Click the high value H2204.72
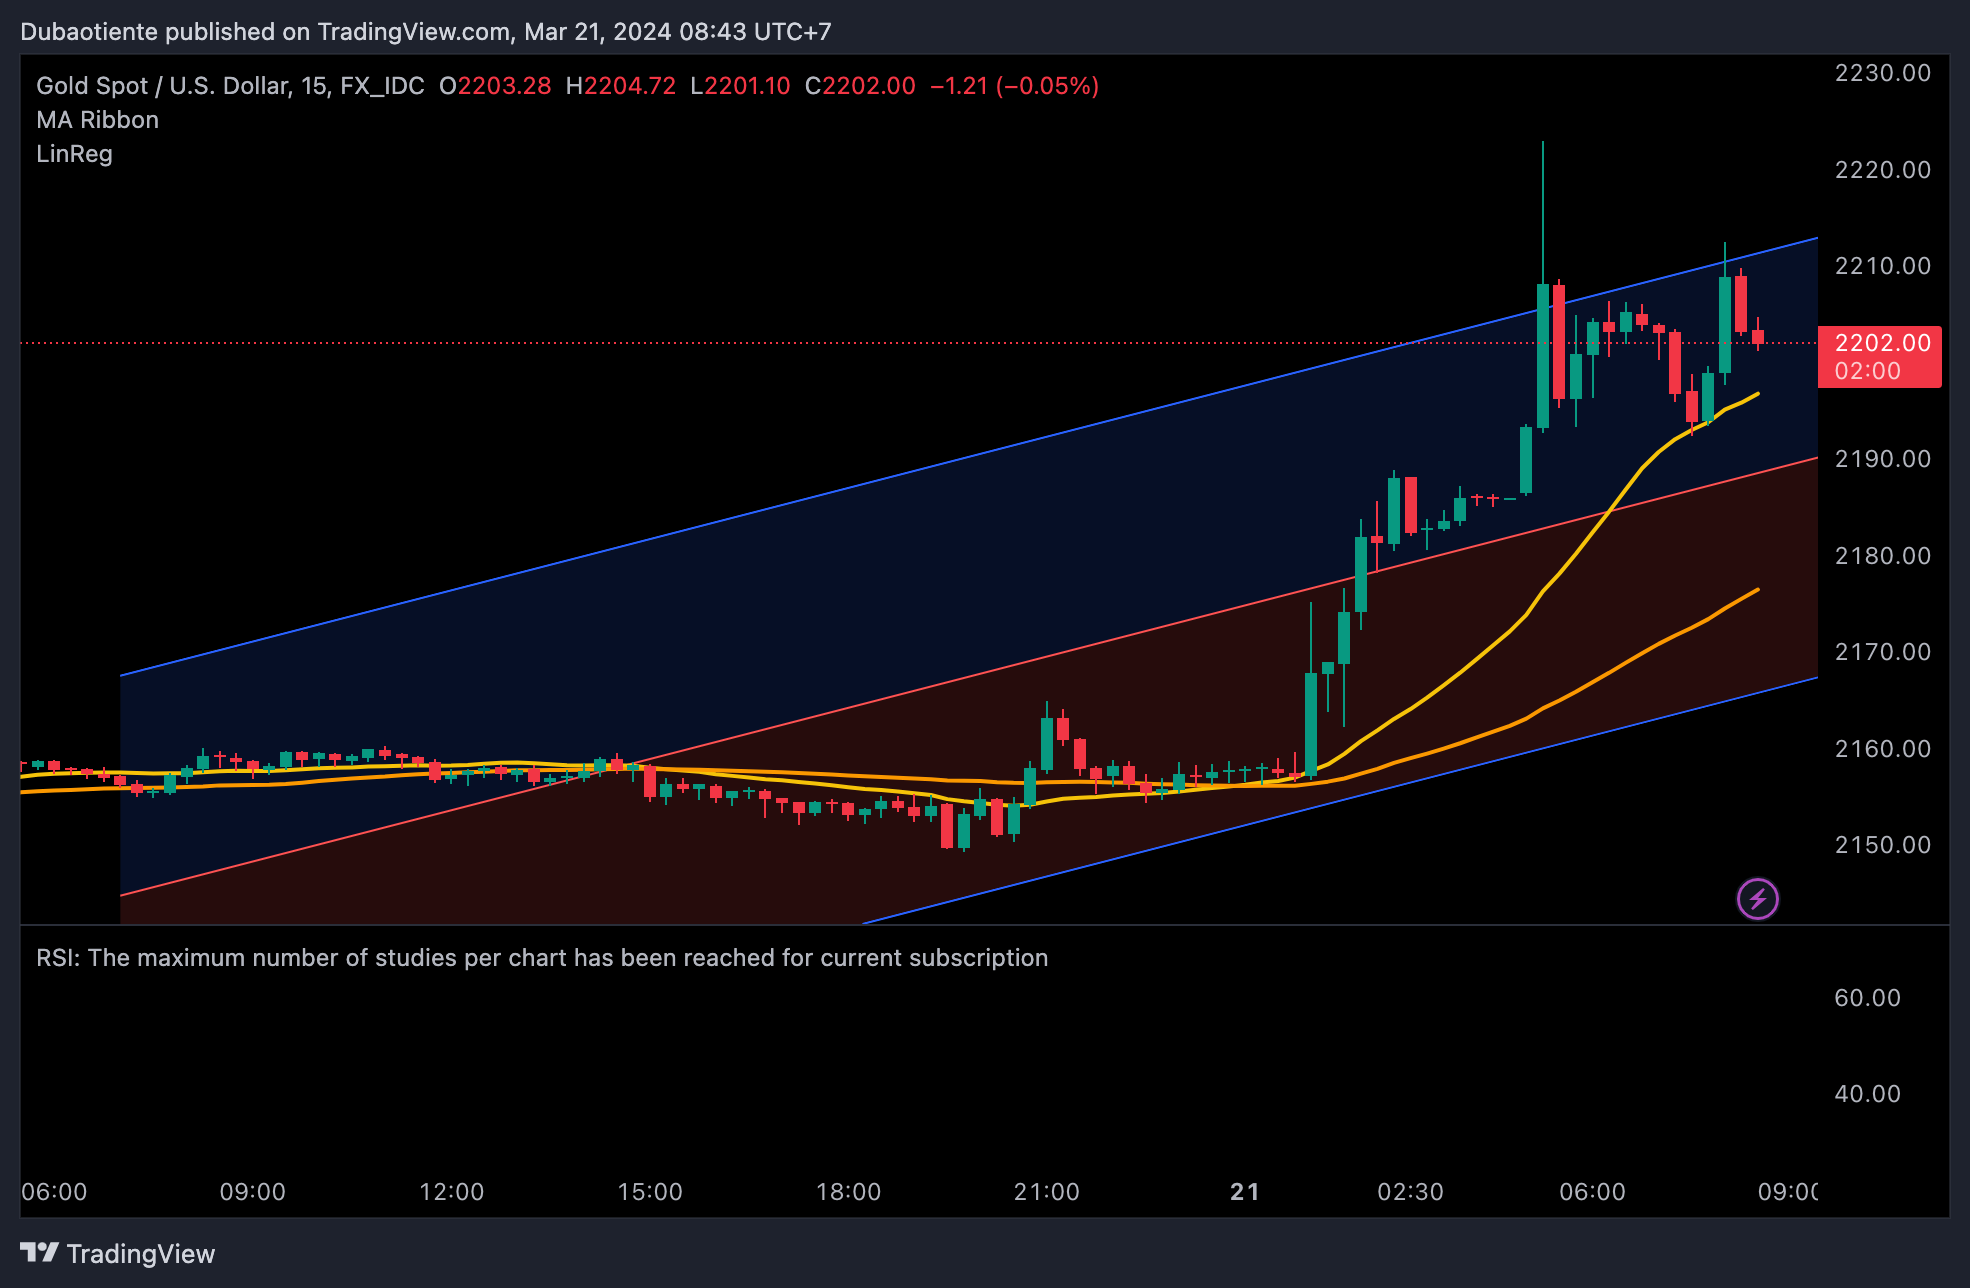The width and height of the screenshot is (1970, 1288). 621,86
